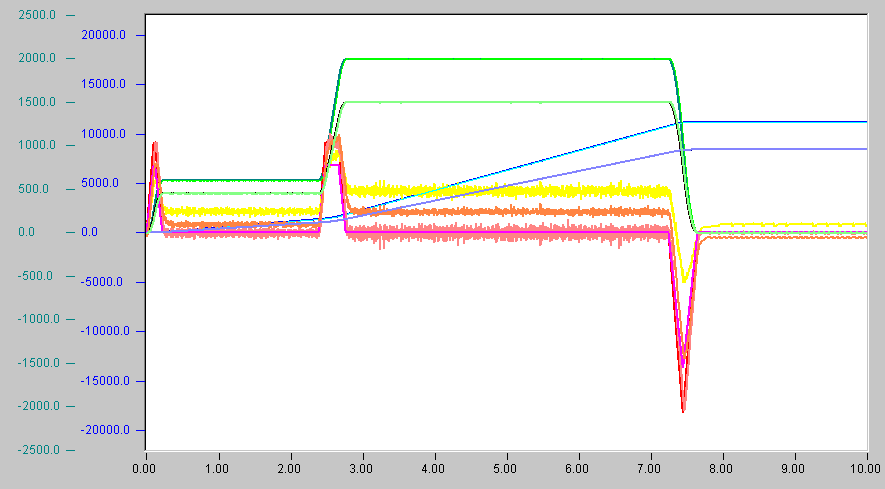The image size is (885, 489).
Task: Click the blue -5000.0 axis label
Action: click(x=104, y=282)
